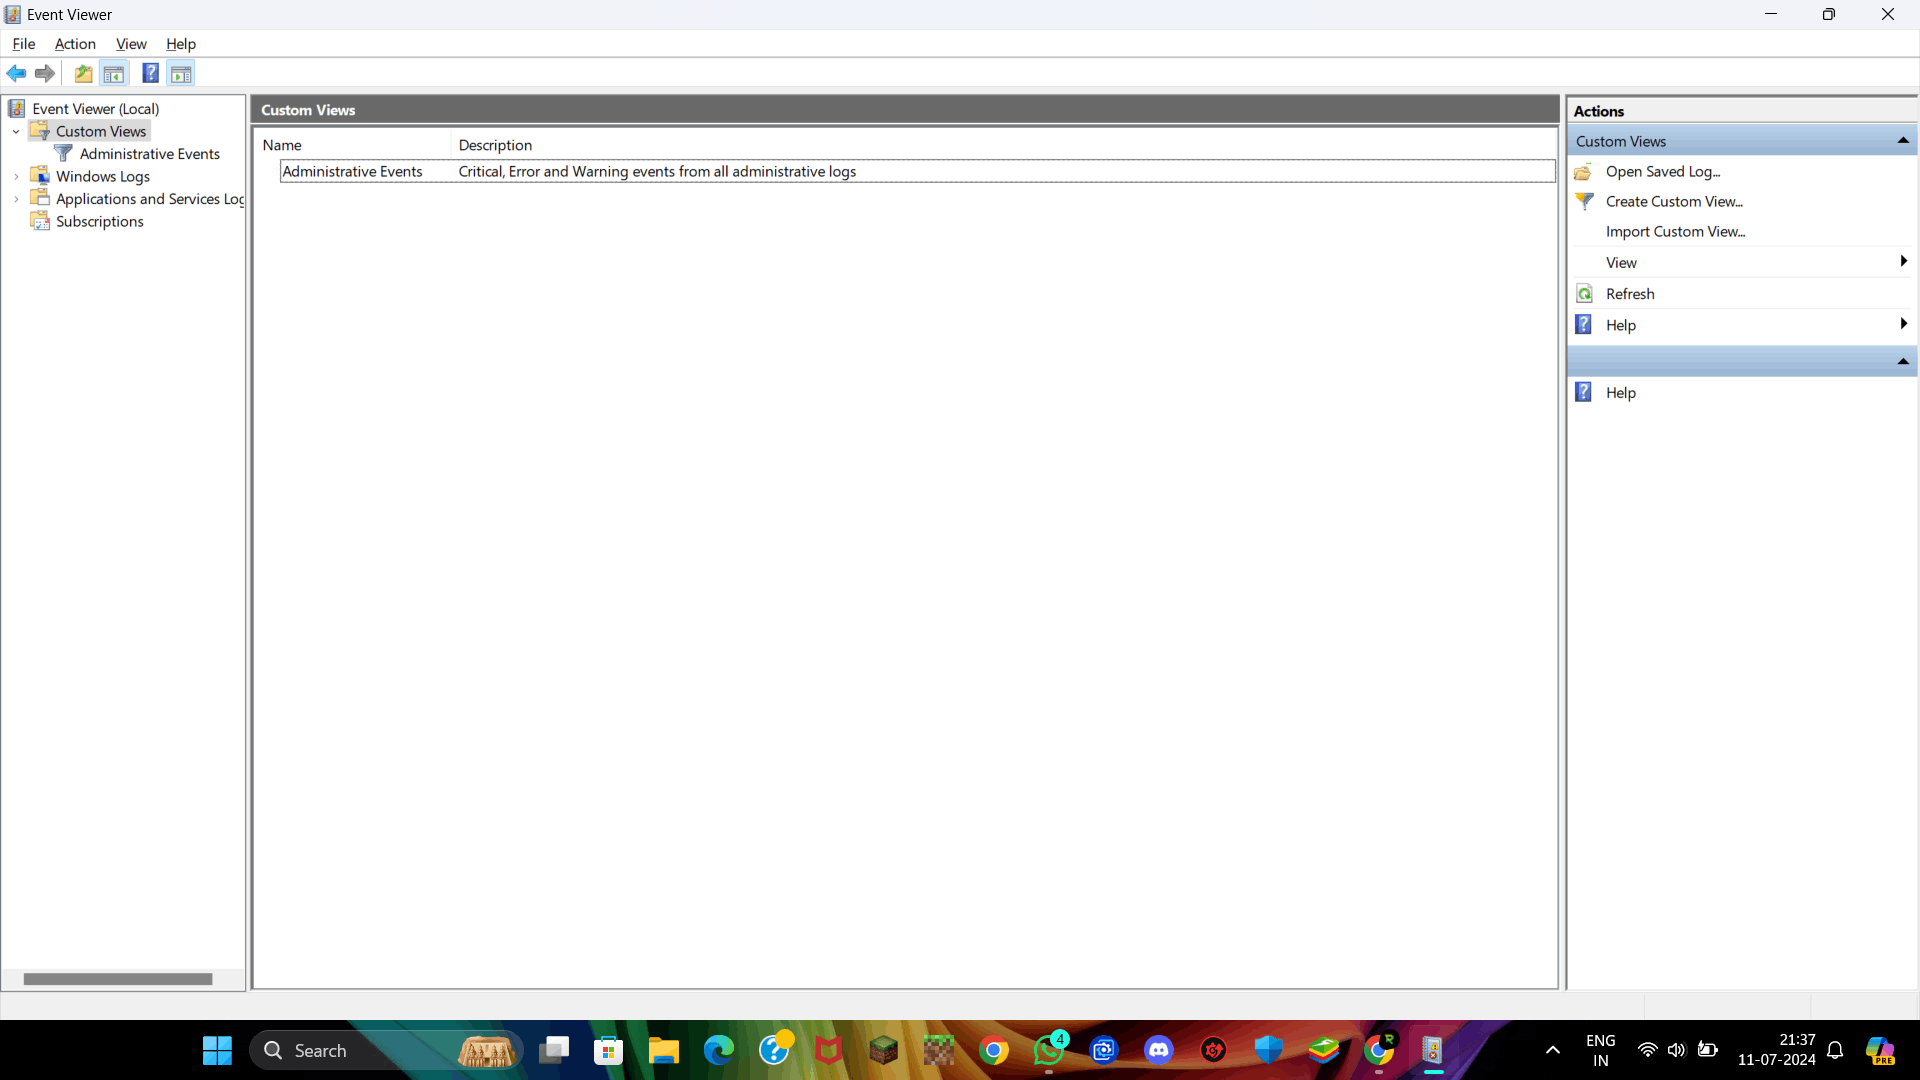Toggle the Action pane visibility icon
Image resolution: width=1920 pixels, height=1080 pixels.
[181, 73]
